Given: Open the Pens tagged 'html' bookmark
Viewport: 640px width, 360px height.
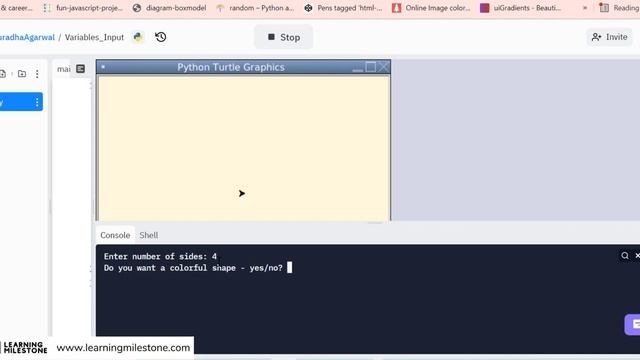Looking at the screenshot, I should (344, 8).
